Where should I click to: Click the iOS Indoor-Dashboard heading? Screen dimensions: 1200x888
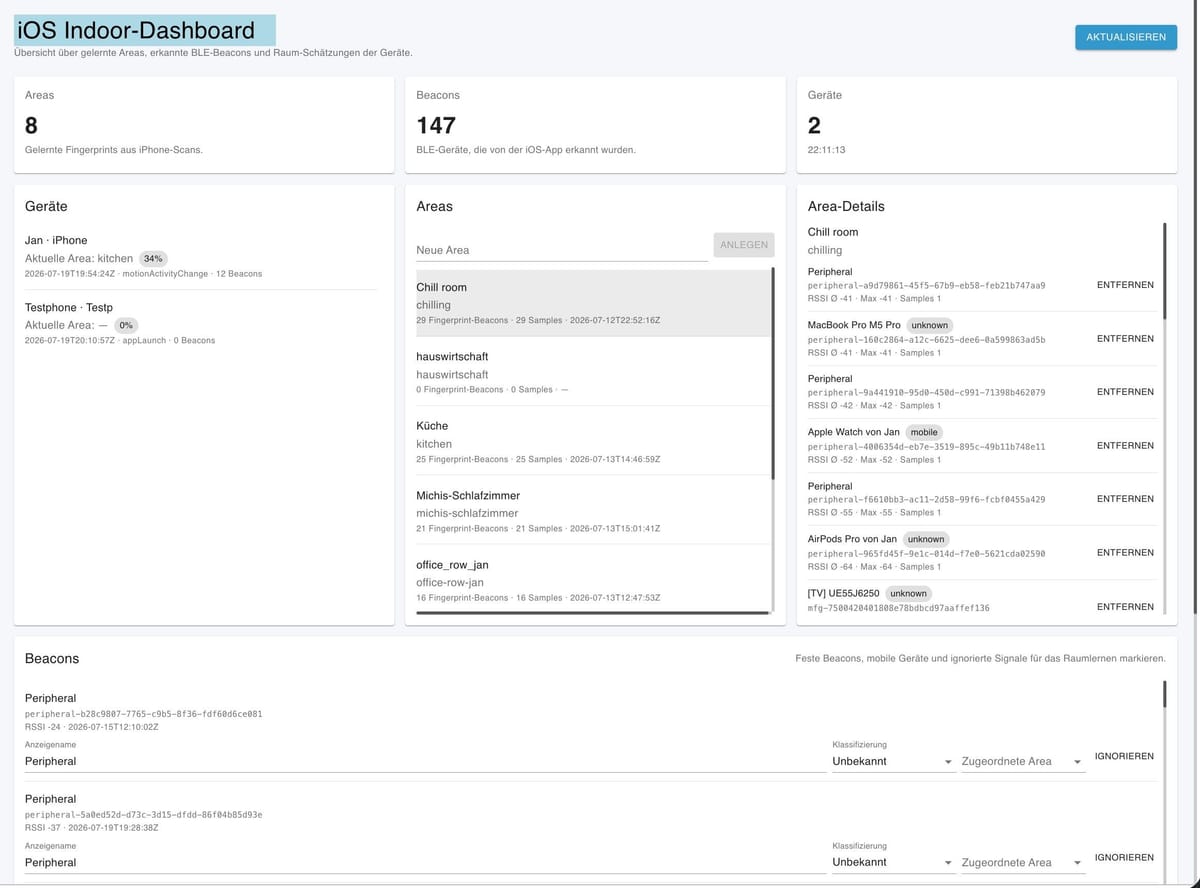click(136, 30)
